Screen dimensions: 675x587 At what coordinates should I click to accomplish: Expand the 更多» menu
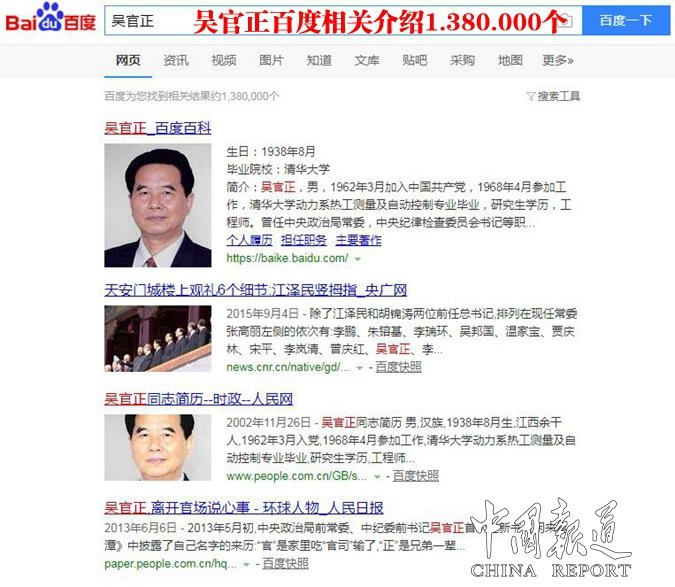point(558,61)
